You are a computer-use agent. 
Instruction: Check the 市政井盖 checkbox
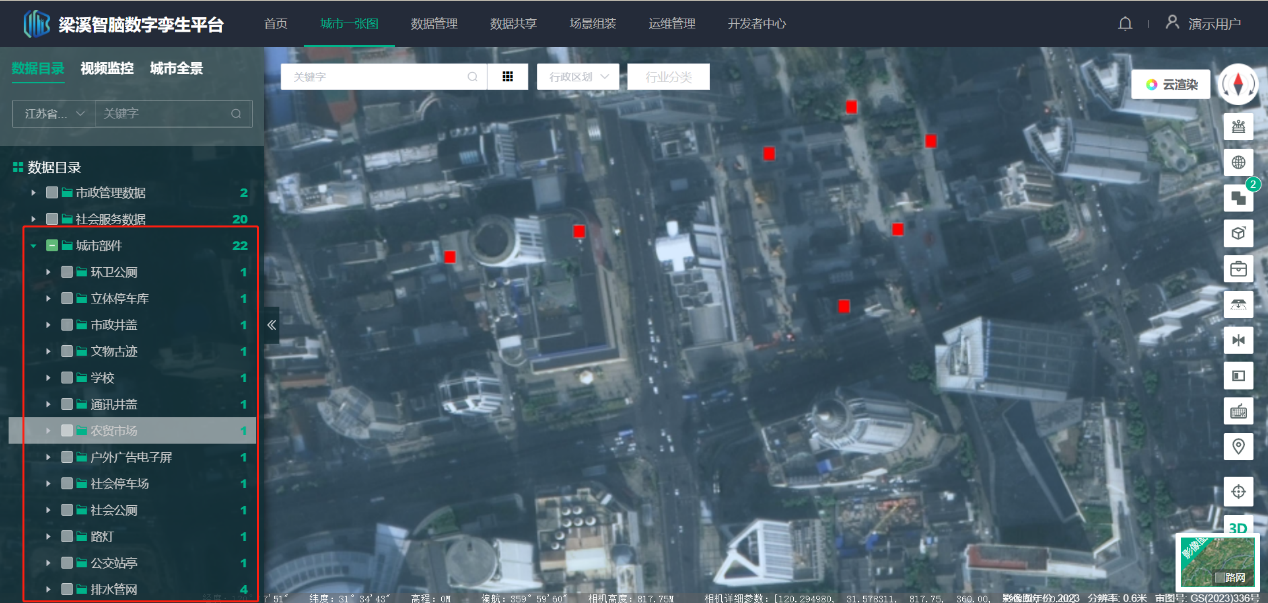[67, 325]
